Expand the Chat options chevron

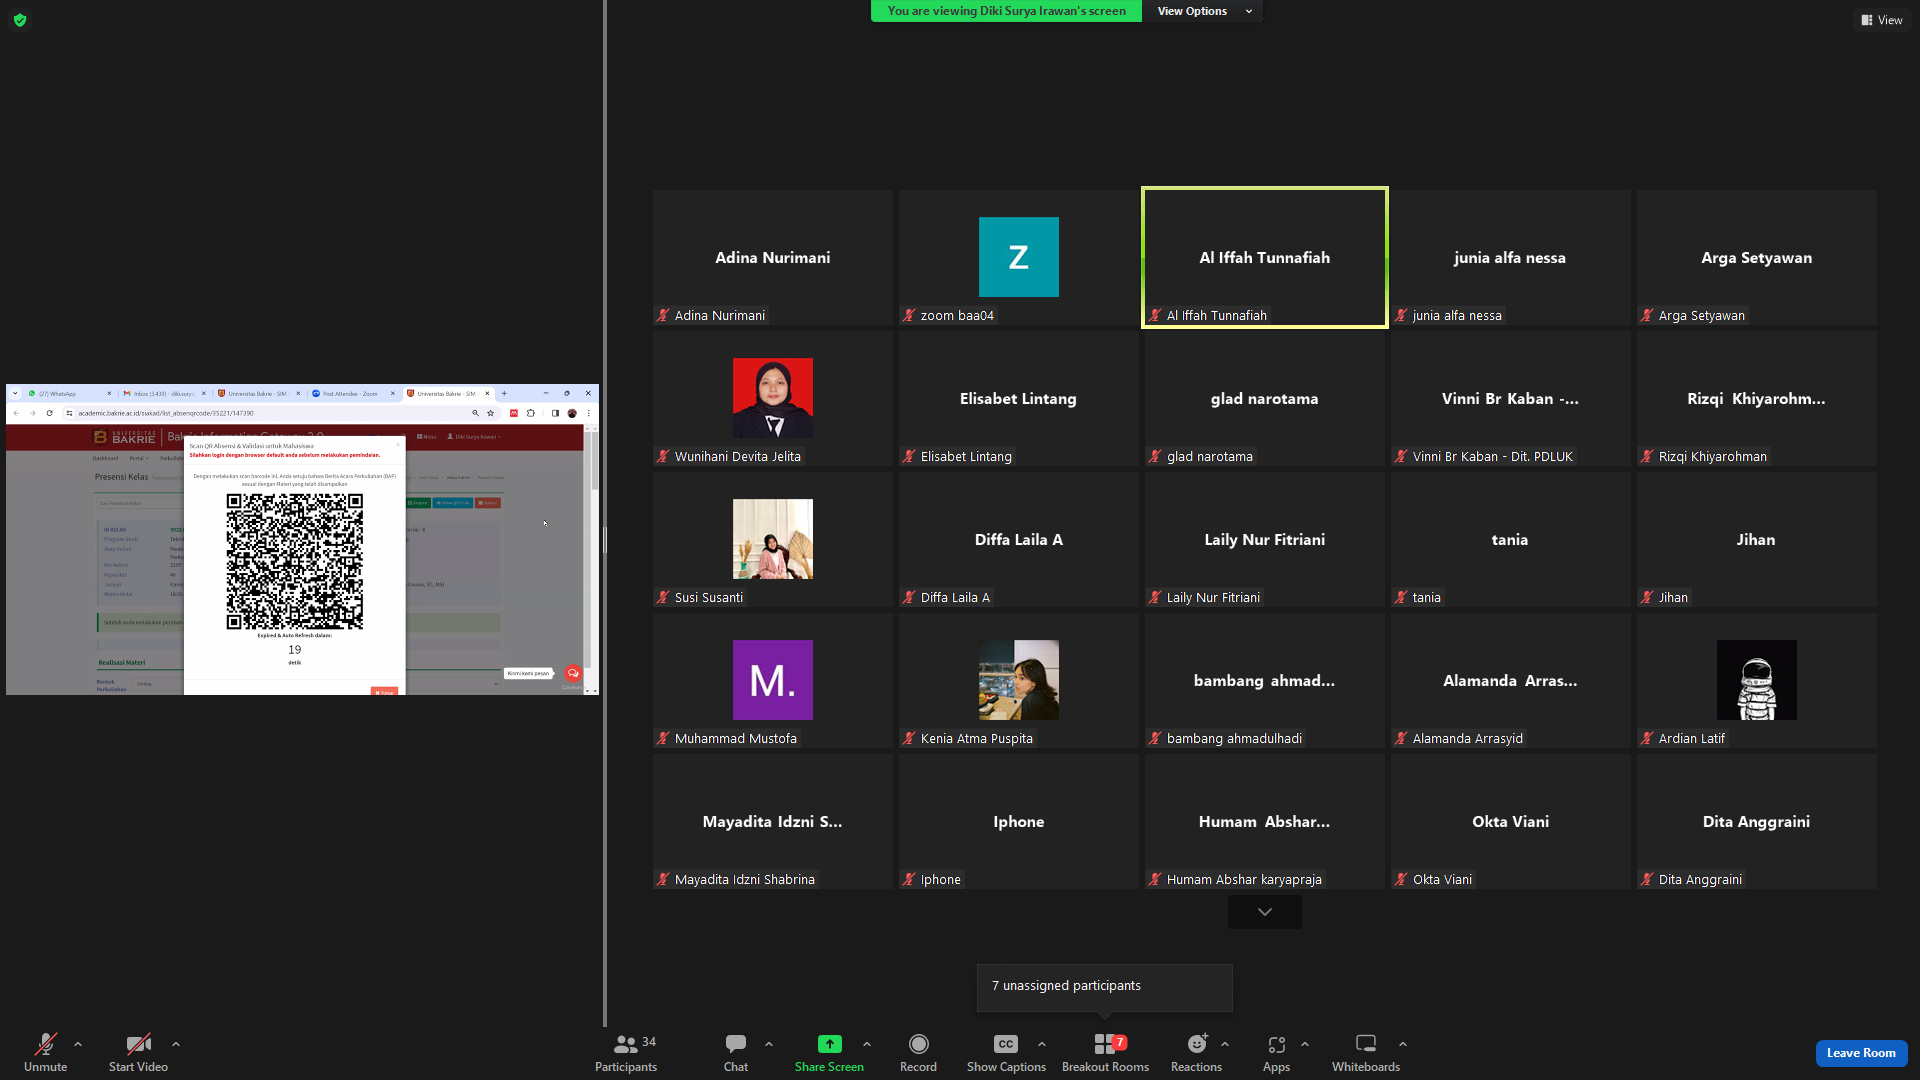[769, 1044]
